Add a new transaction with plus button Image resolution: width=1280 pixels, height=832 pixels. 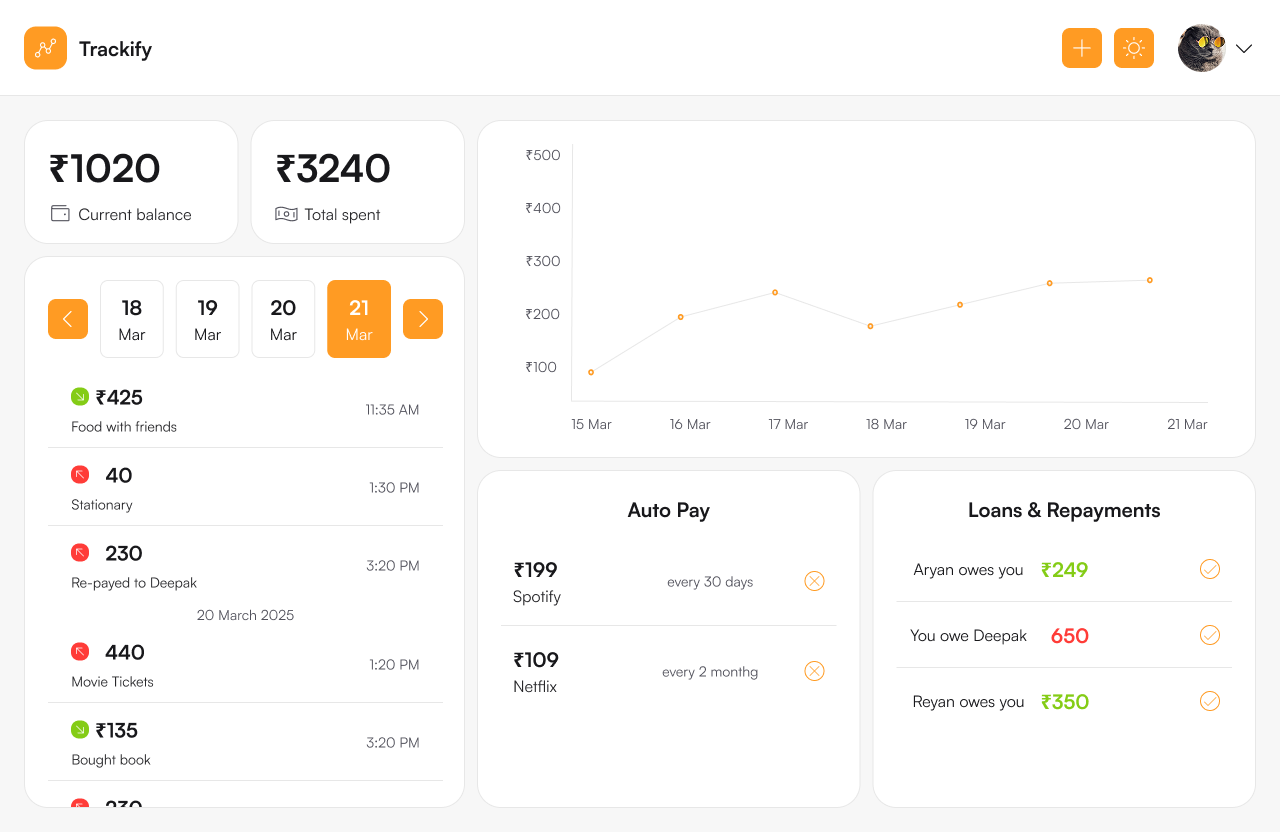pos(1082,48)
